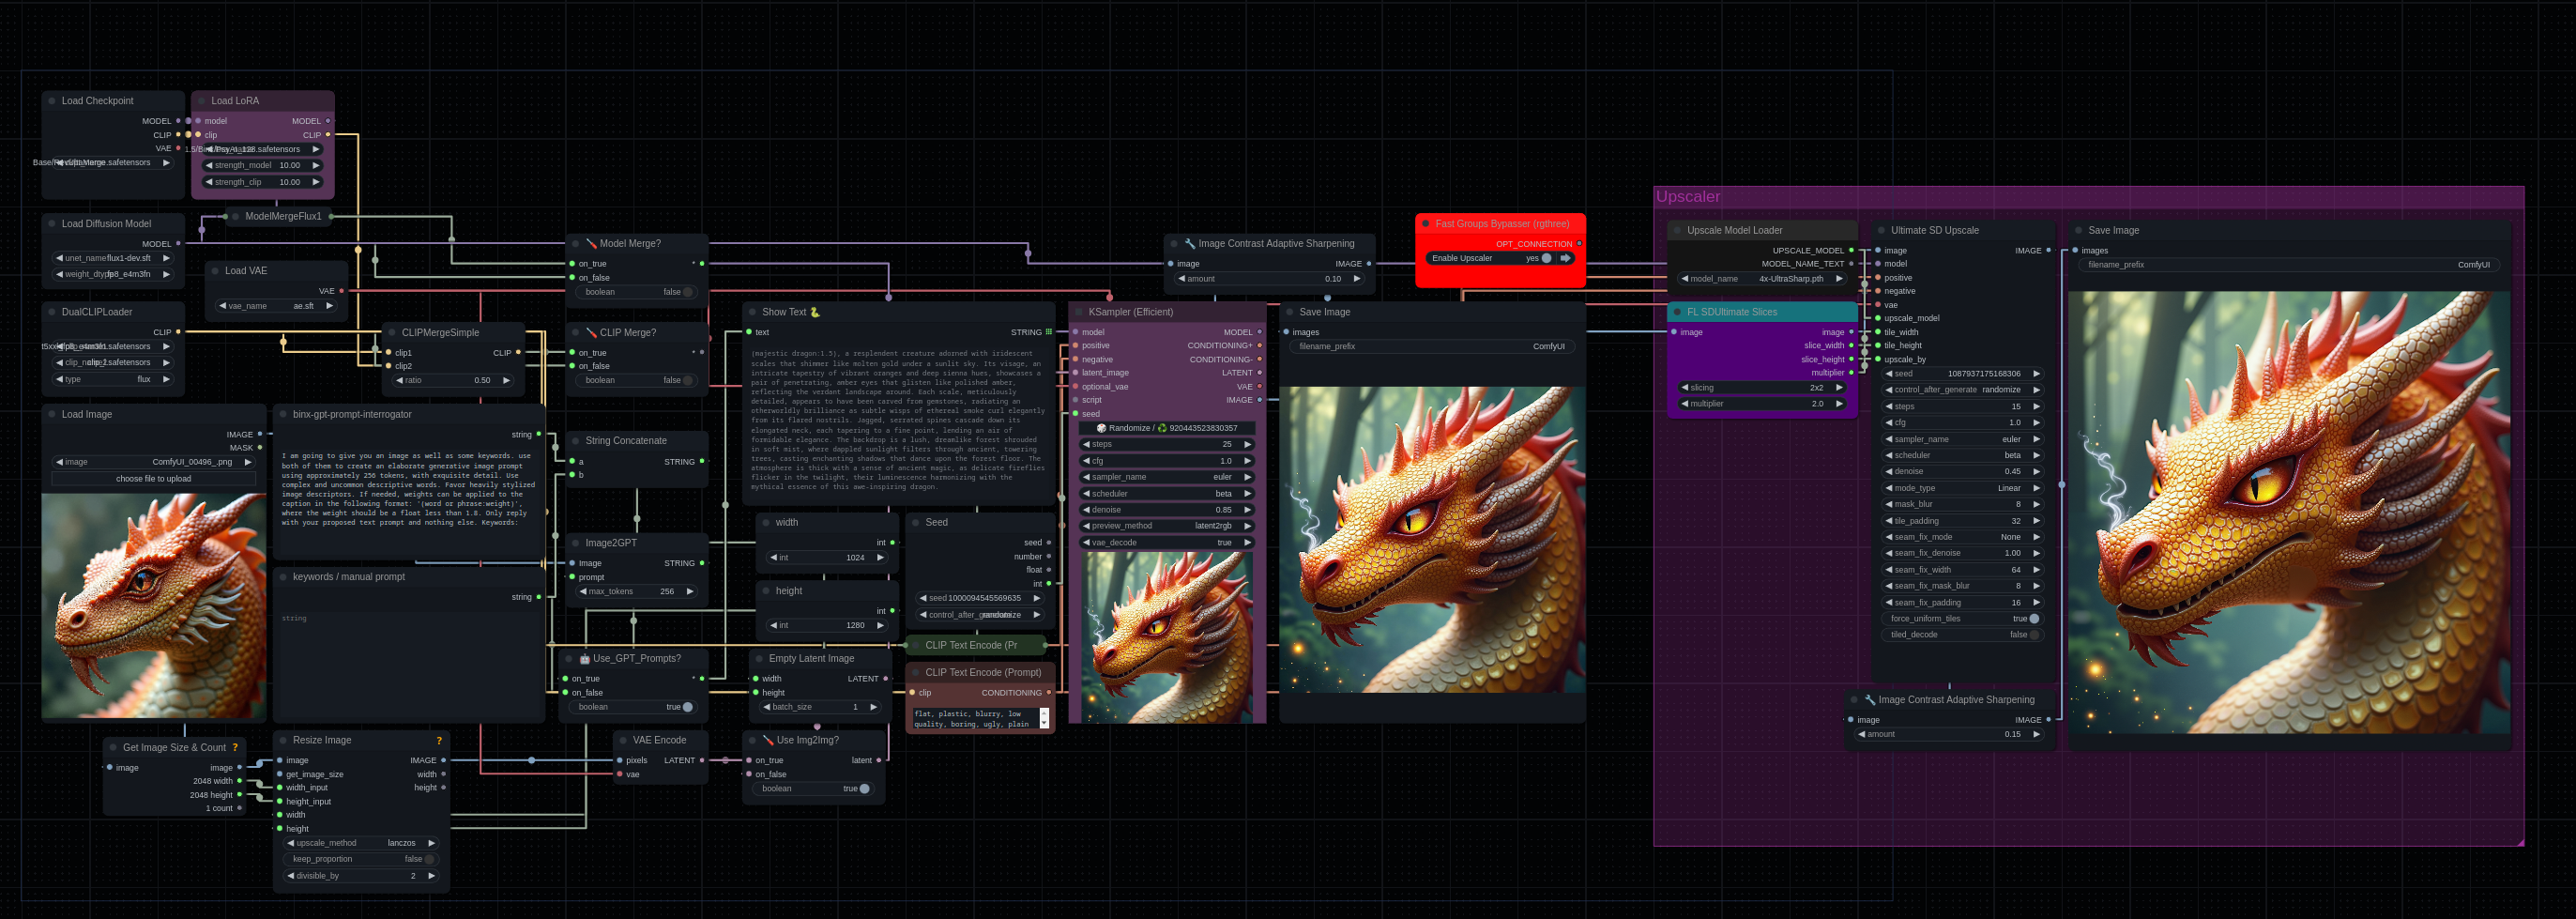Toggle keep_proportion in Resize Image
Viewport: 2576px width, 919px height.
(x=429, y=859)
